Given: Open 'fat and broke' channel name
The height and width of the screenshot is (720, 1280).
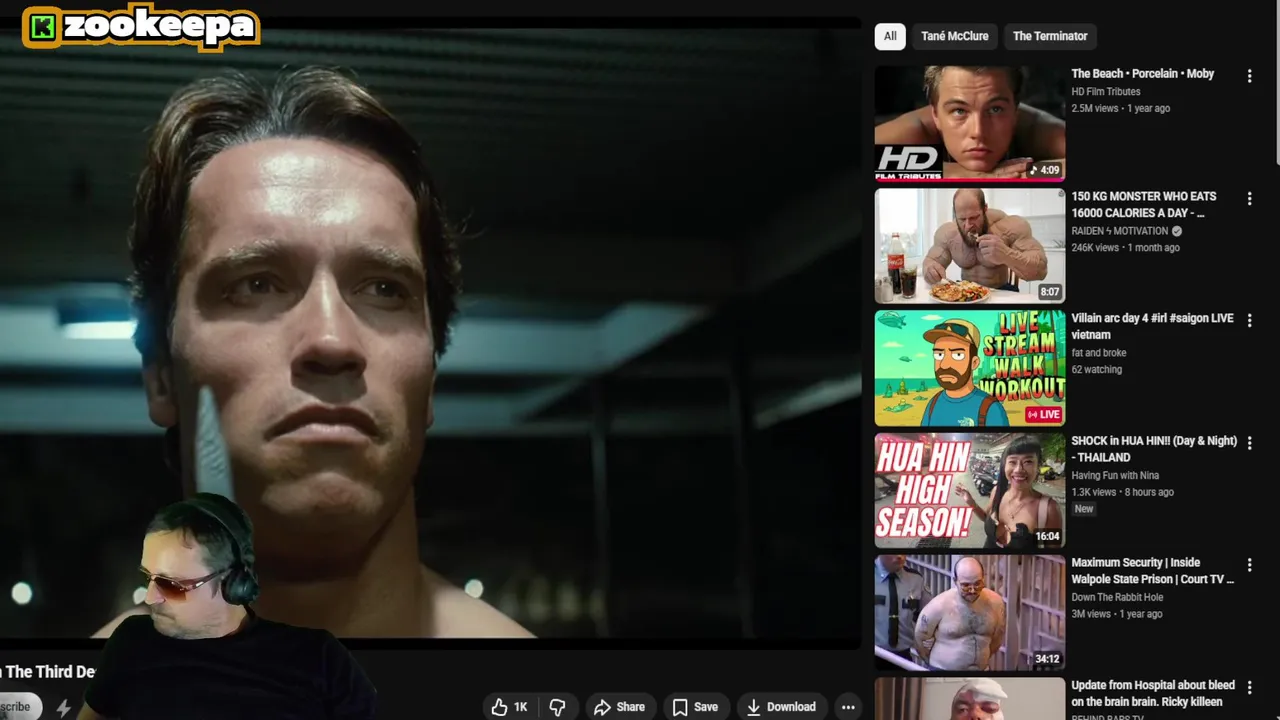Looking at the screenshot, I should click(1099, 353).
